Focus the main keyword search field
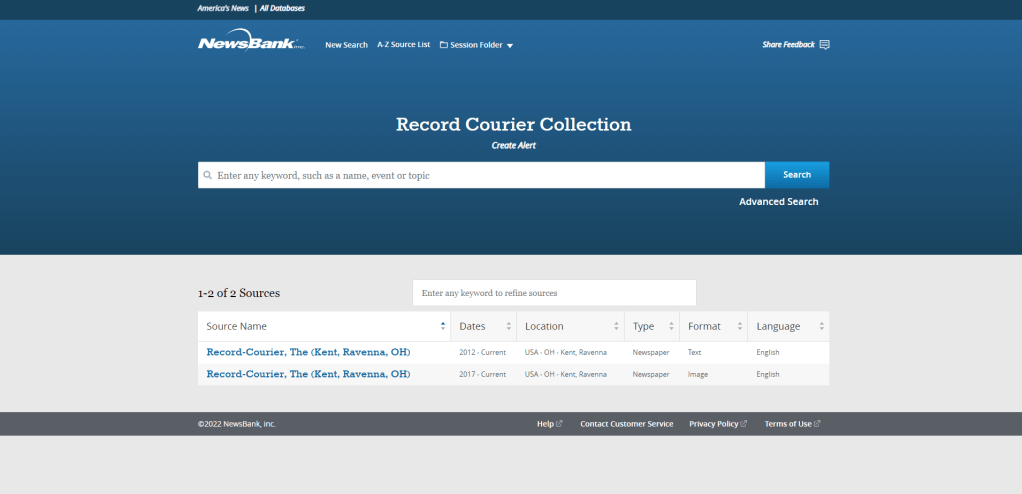The width and height of the screenshot is (1022, 494). coord(482,175)
